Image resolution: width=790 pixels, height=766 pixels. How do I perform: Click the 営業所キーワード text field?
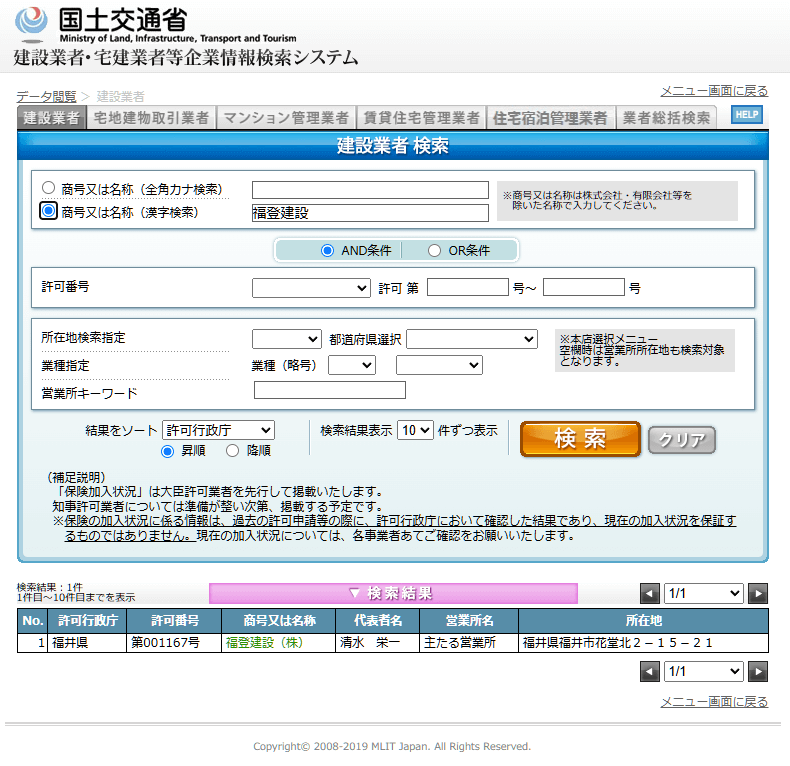click(x=330, y=391)
